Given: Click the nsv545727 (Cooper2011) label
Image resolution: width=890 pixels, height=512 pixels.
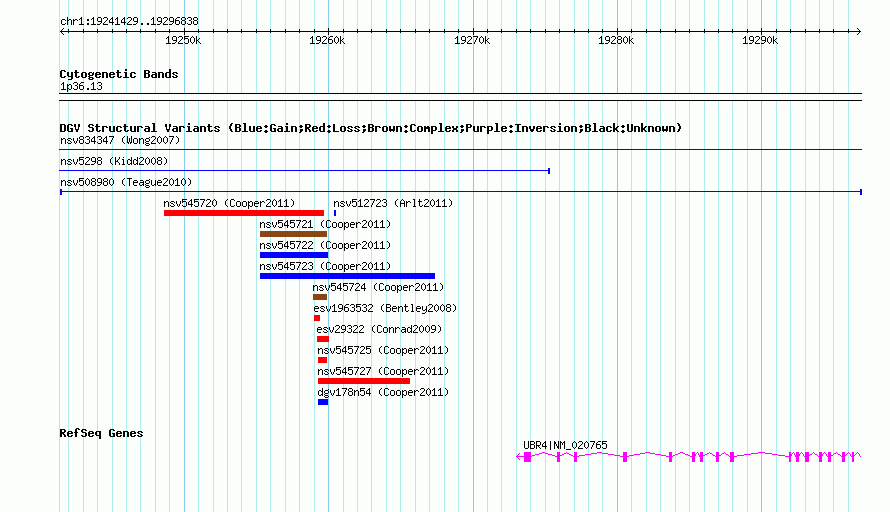Looking at the screenshot, I should (383, 371).
